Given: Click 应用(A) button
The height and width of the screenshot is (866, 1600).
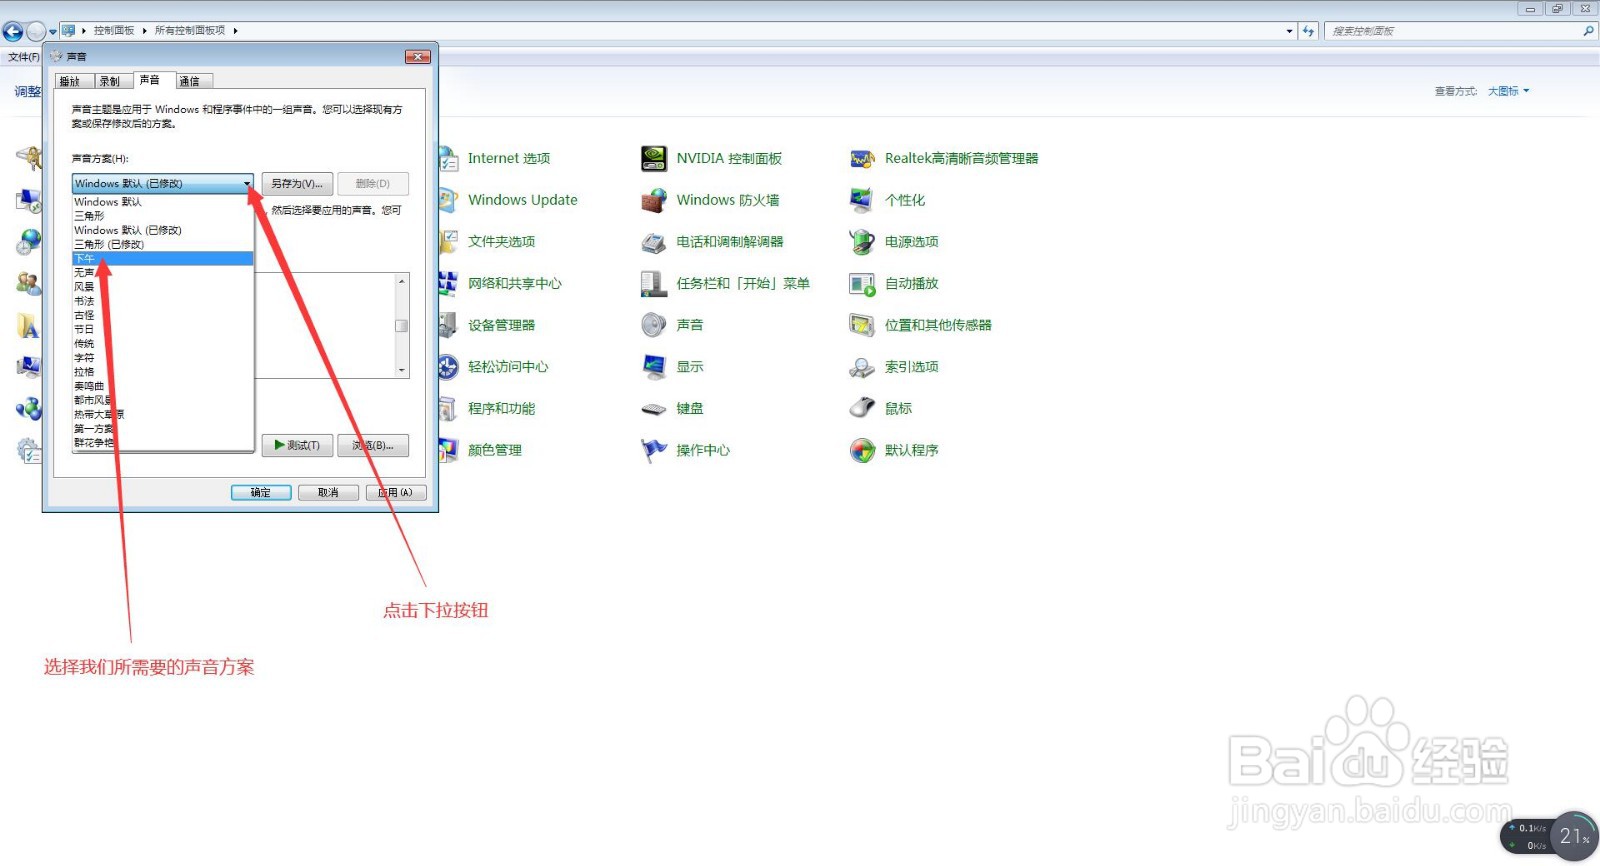Looking at the screenshot, I should [x=396, y=493].
